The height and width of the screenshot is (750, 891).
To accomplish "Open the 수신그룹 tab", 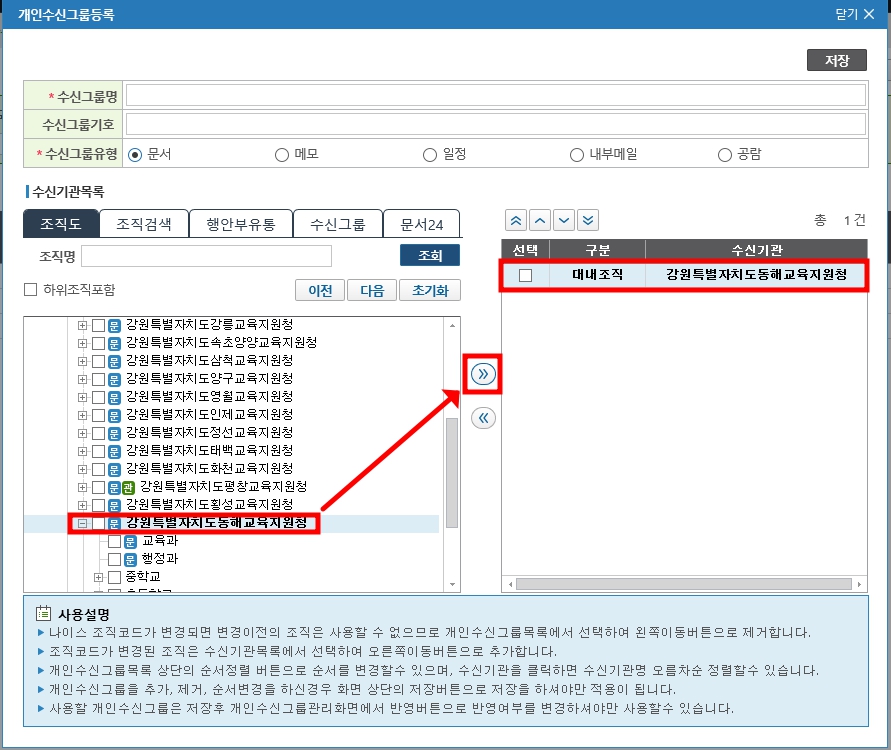I will point(338,224).
